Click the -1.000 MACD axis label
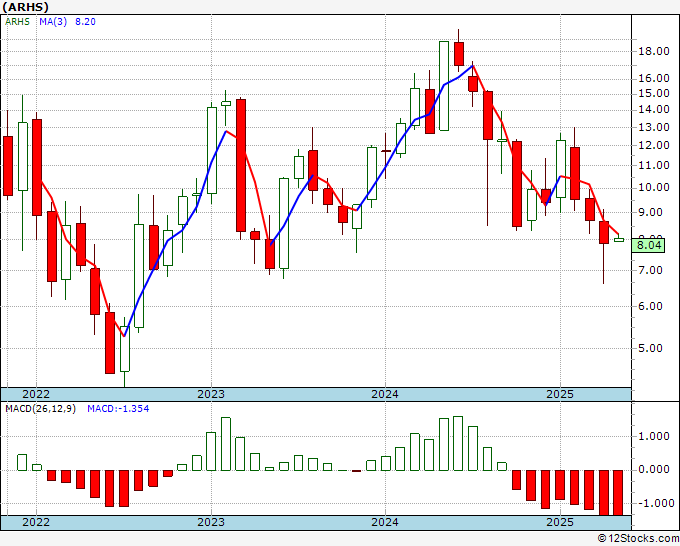Screen dimensions: 680x546 (654, 503)
